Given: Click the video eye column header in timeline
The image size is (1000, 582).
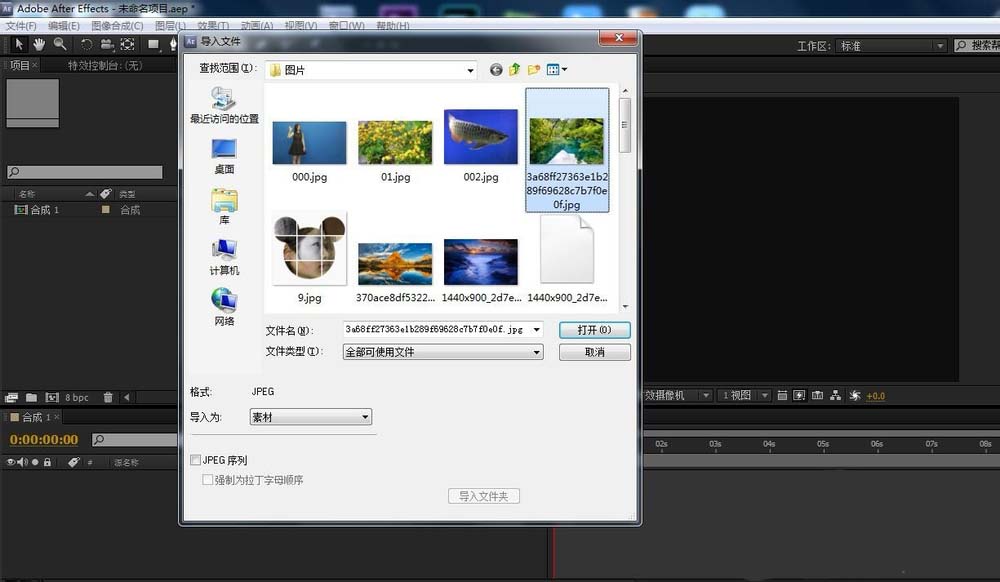Looking at the screenshot, I should point(10,462).
